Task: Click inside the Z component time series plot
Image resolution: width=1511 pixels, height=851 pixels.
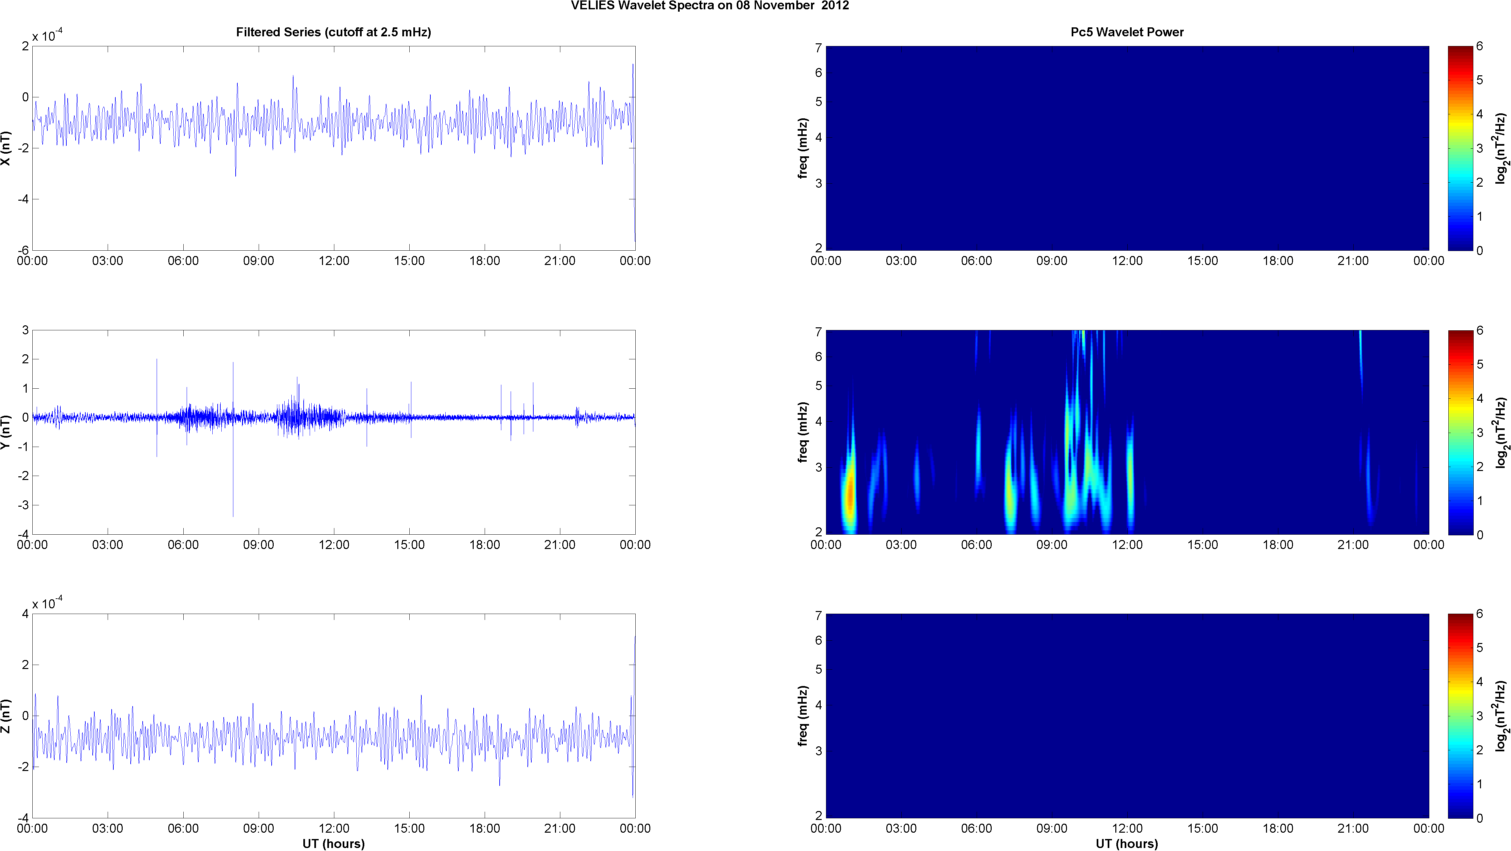Action: tap(333, 716)
